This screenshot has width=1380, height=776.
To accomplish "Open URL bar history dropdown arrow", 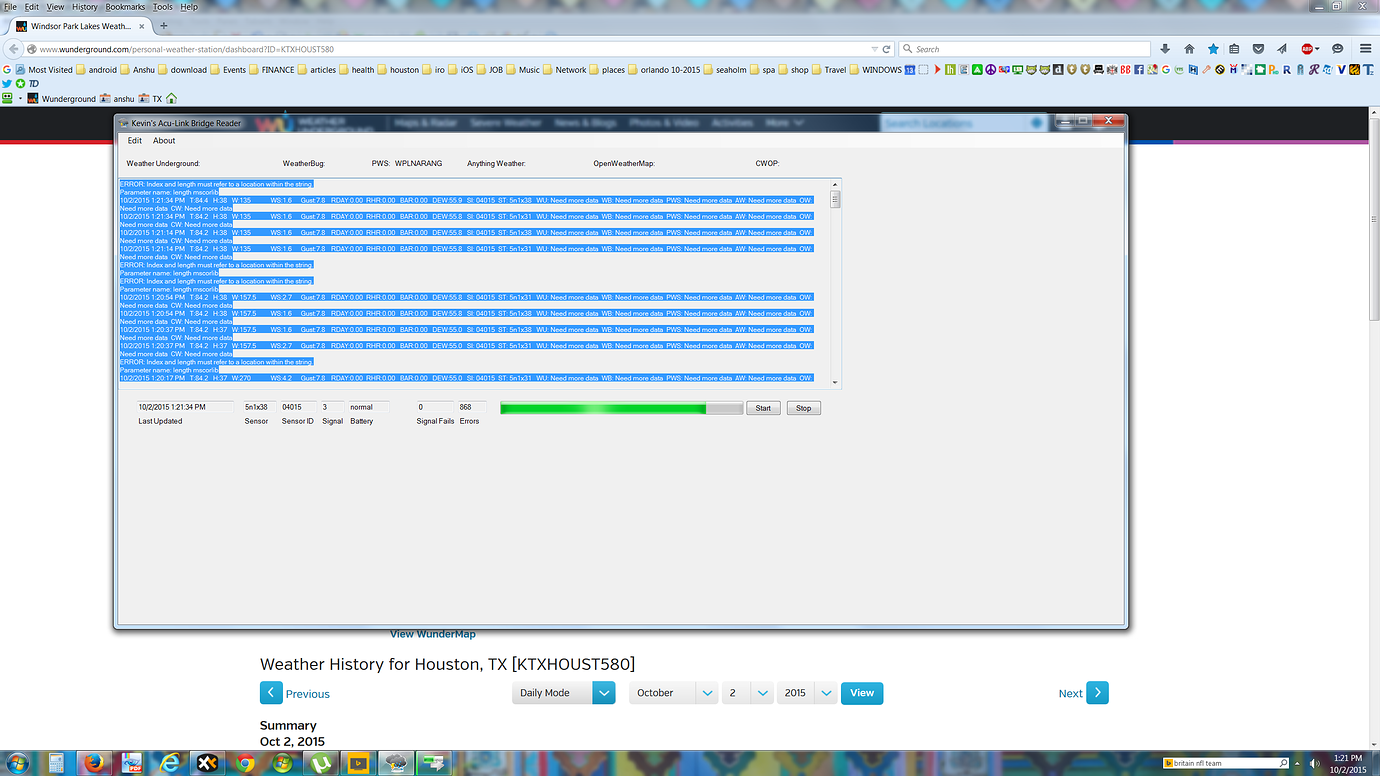I will 874,49.
